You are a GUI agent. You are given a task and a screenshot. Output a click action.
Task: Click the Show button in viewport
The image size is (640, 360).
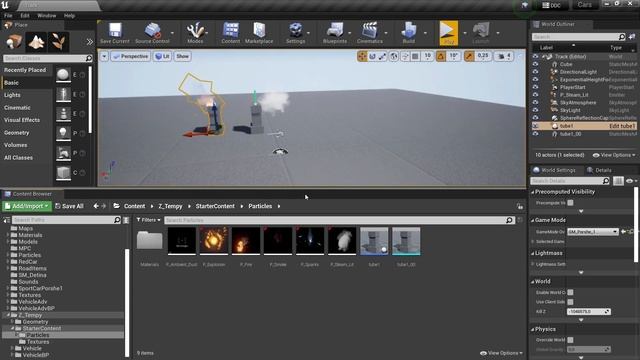click(x=182, y=56)
